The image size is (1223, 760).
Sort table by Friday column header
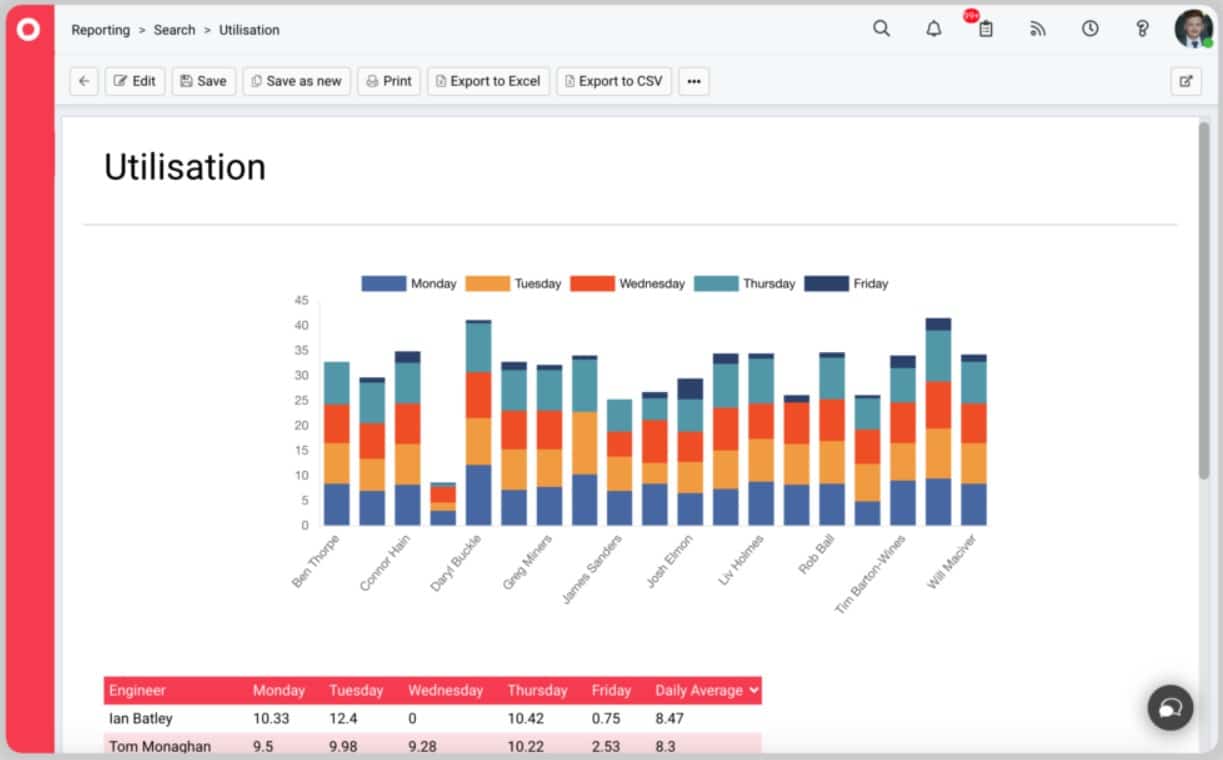click(611, 690)
